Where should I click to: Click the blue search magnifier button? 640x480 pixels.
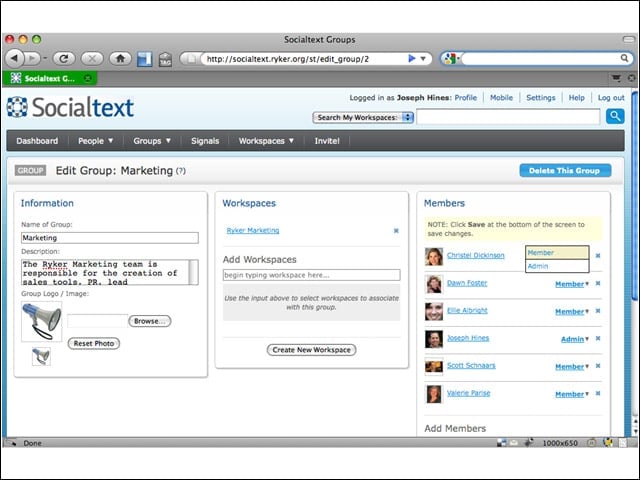pyautogui.click(x=615, y=117)
